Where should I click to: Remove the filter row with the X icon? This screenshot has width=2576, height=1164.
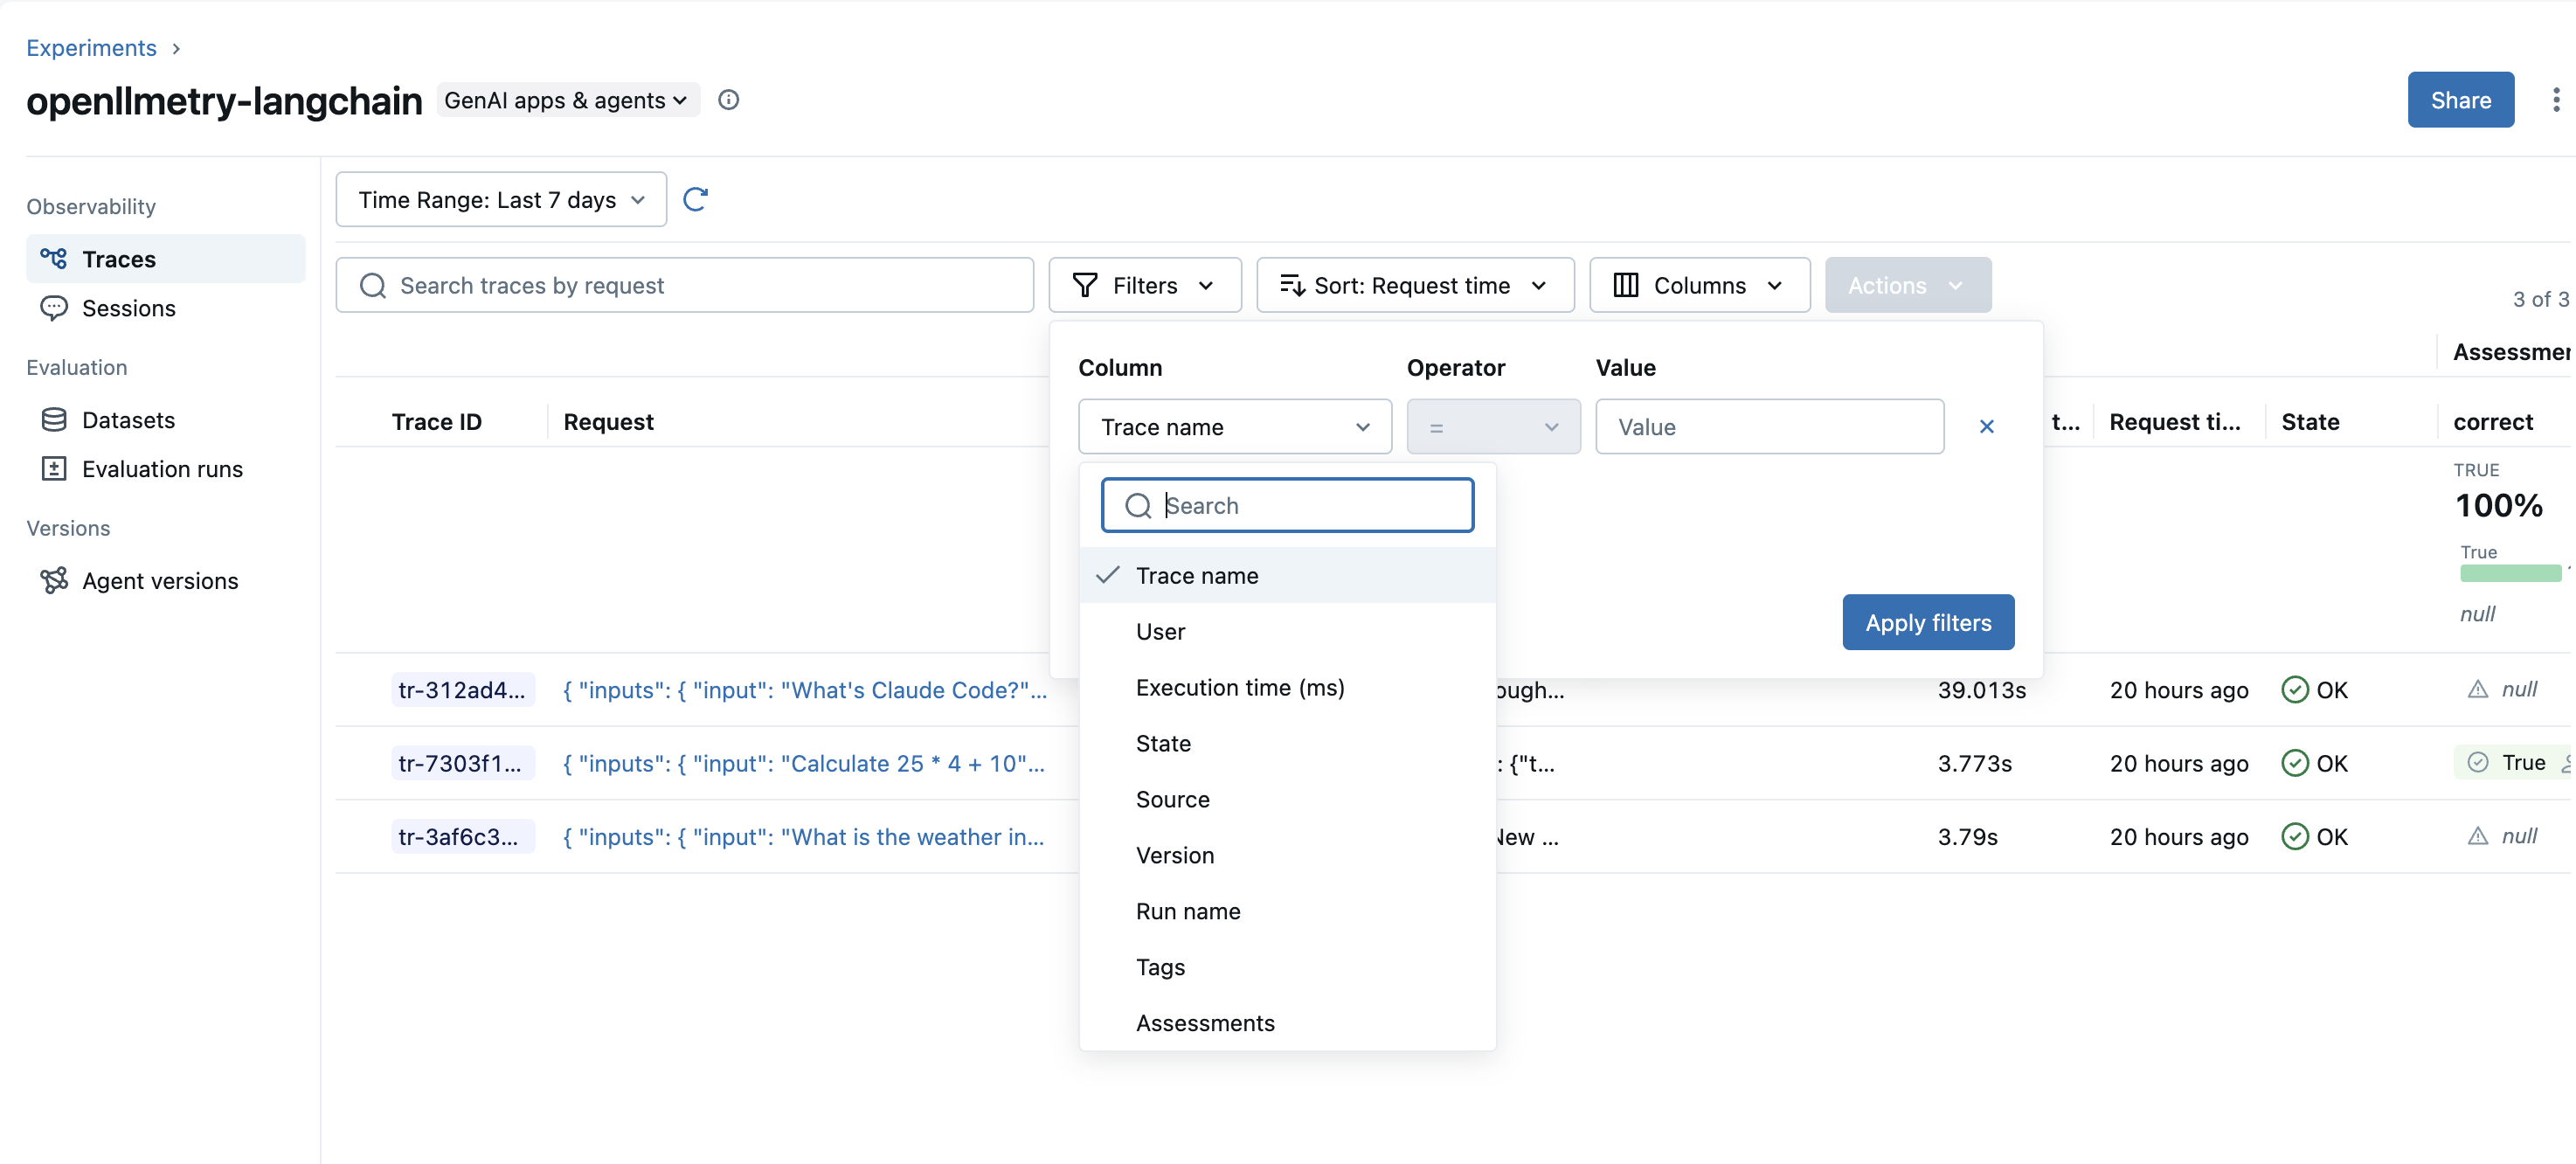click(x=1986, y=426)
